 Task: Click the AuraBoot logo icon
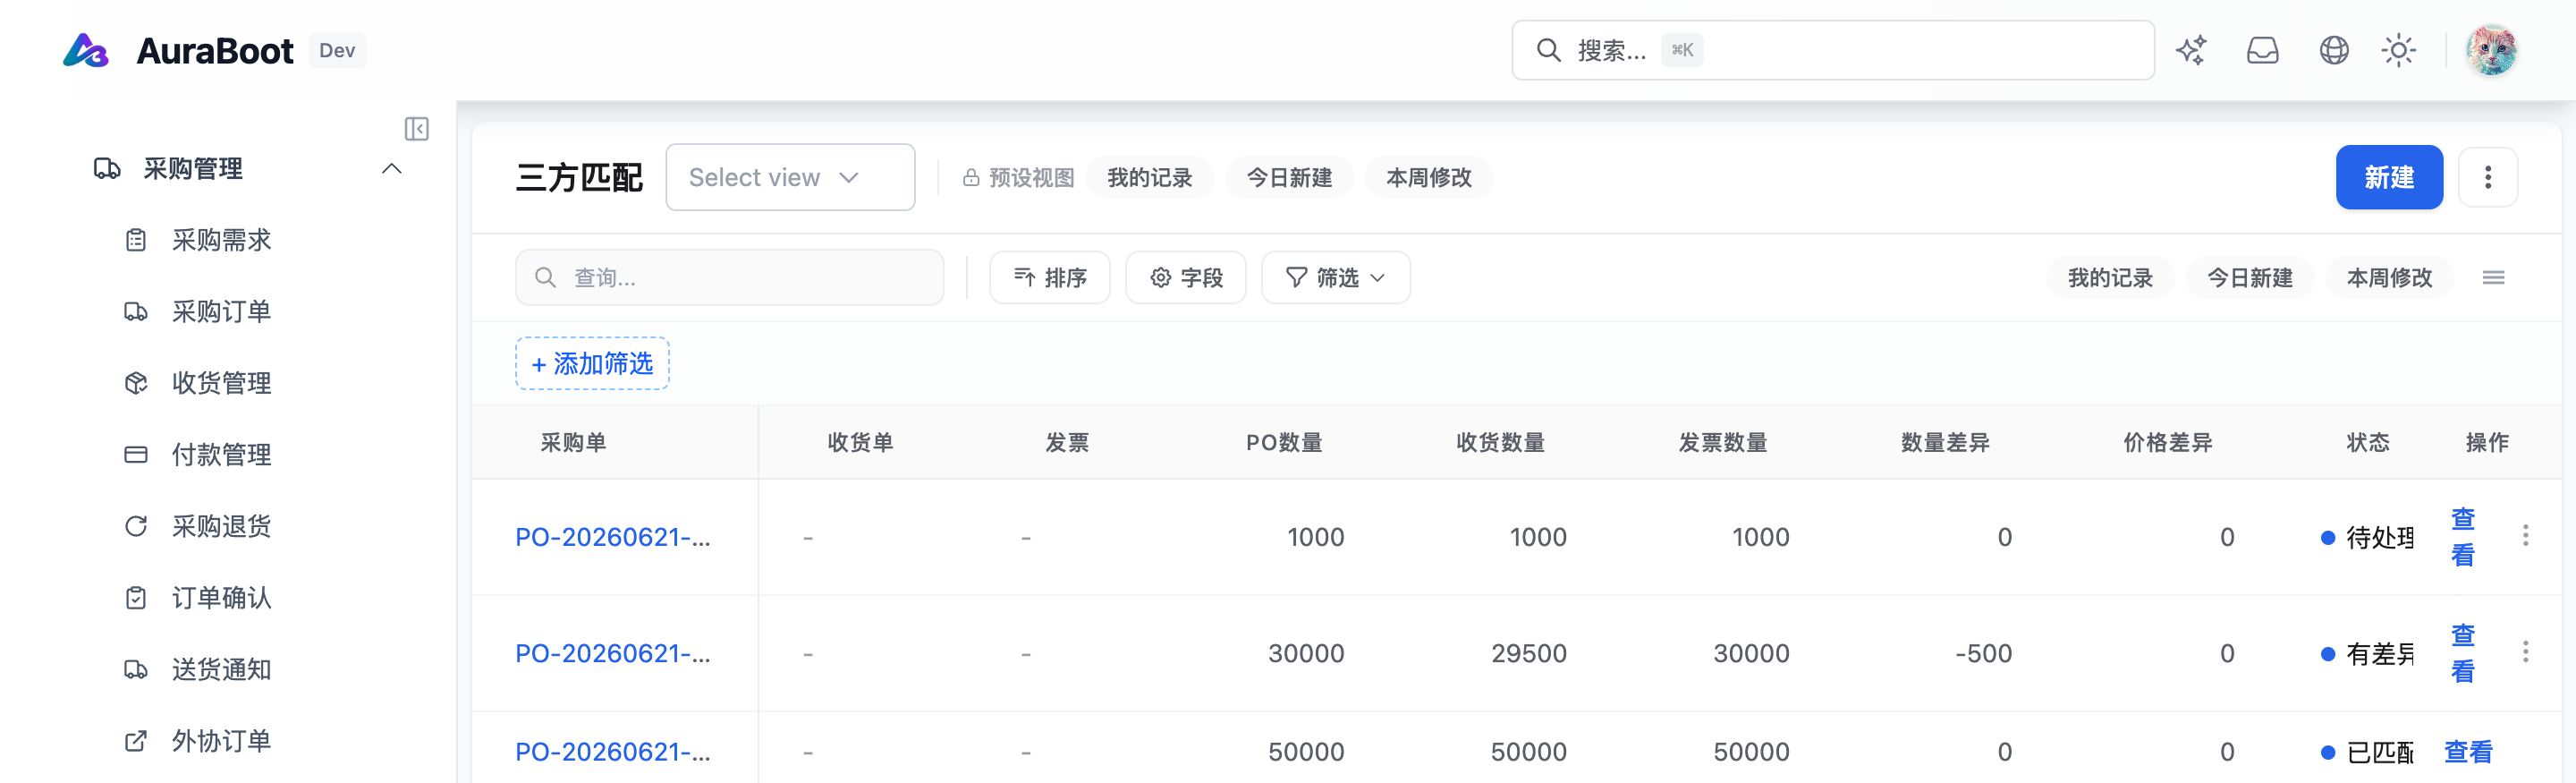(x=85, y=50)
